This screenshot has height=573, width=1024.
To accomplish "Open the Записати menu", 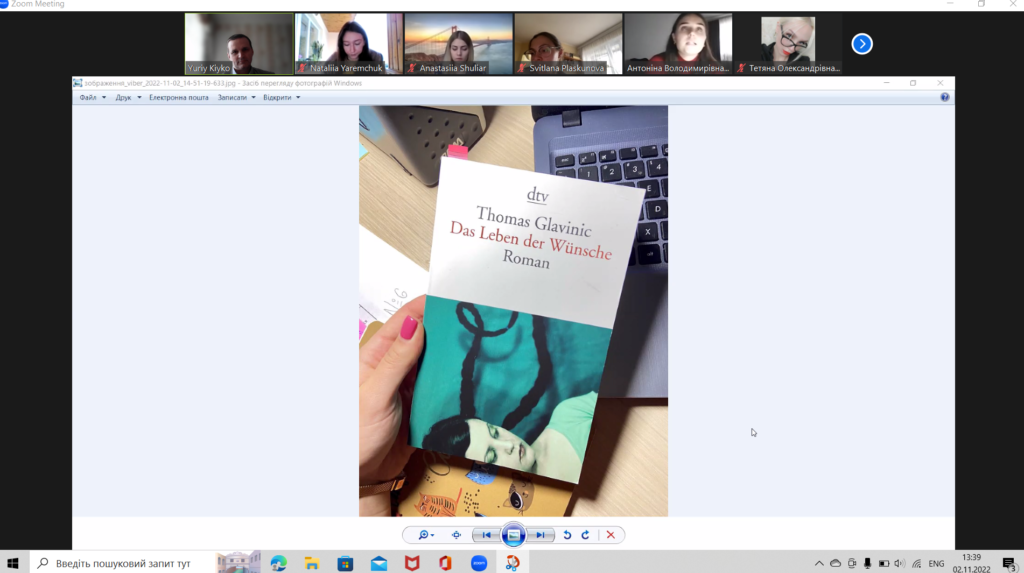I will point(236,97).
